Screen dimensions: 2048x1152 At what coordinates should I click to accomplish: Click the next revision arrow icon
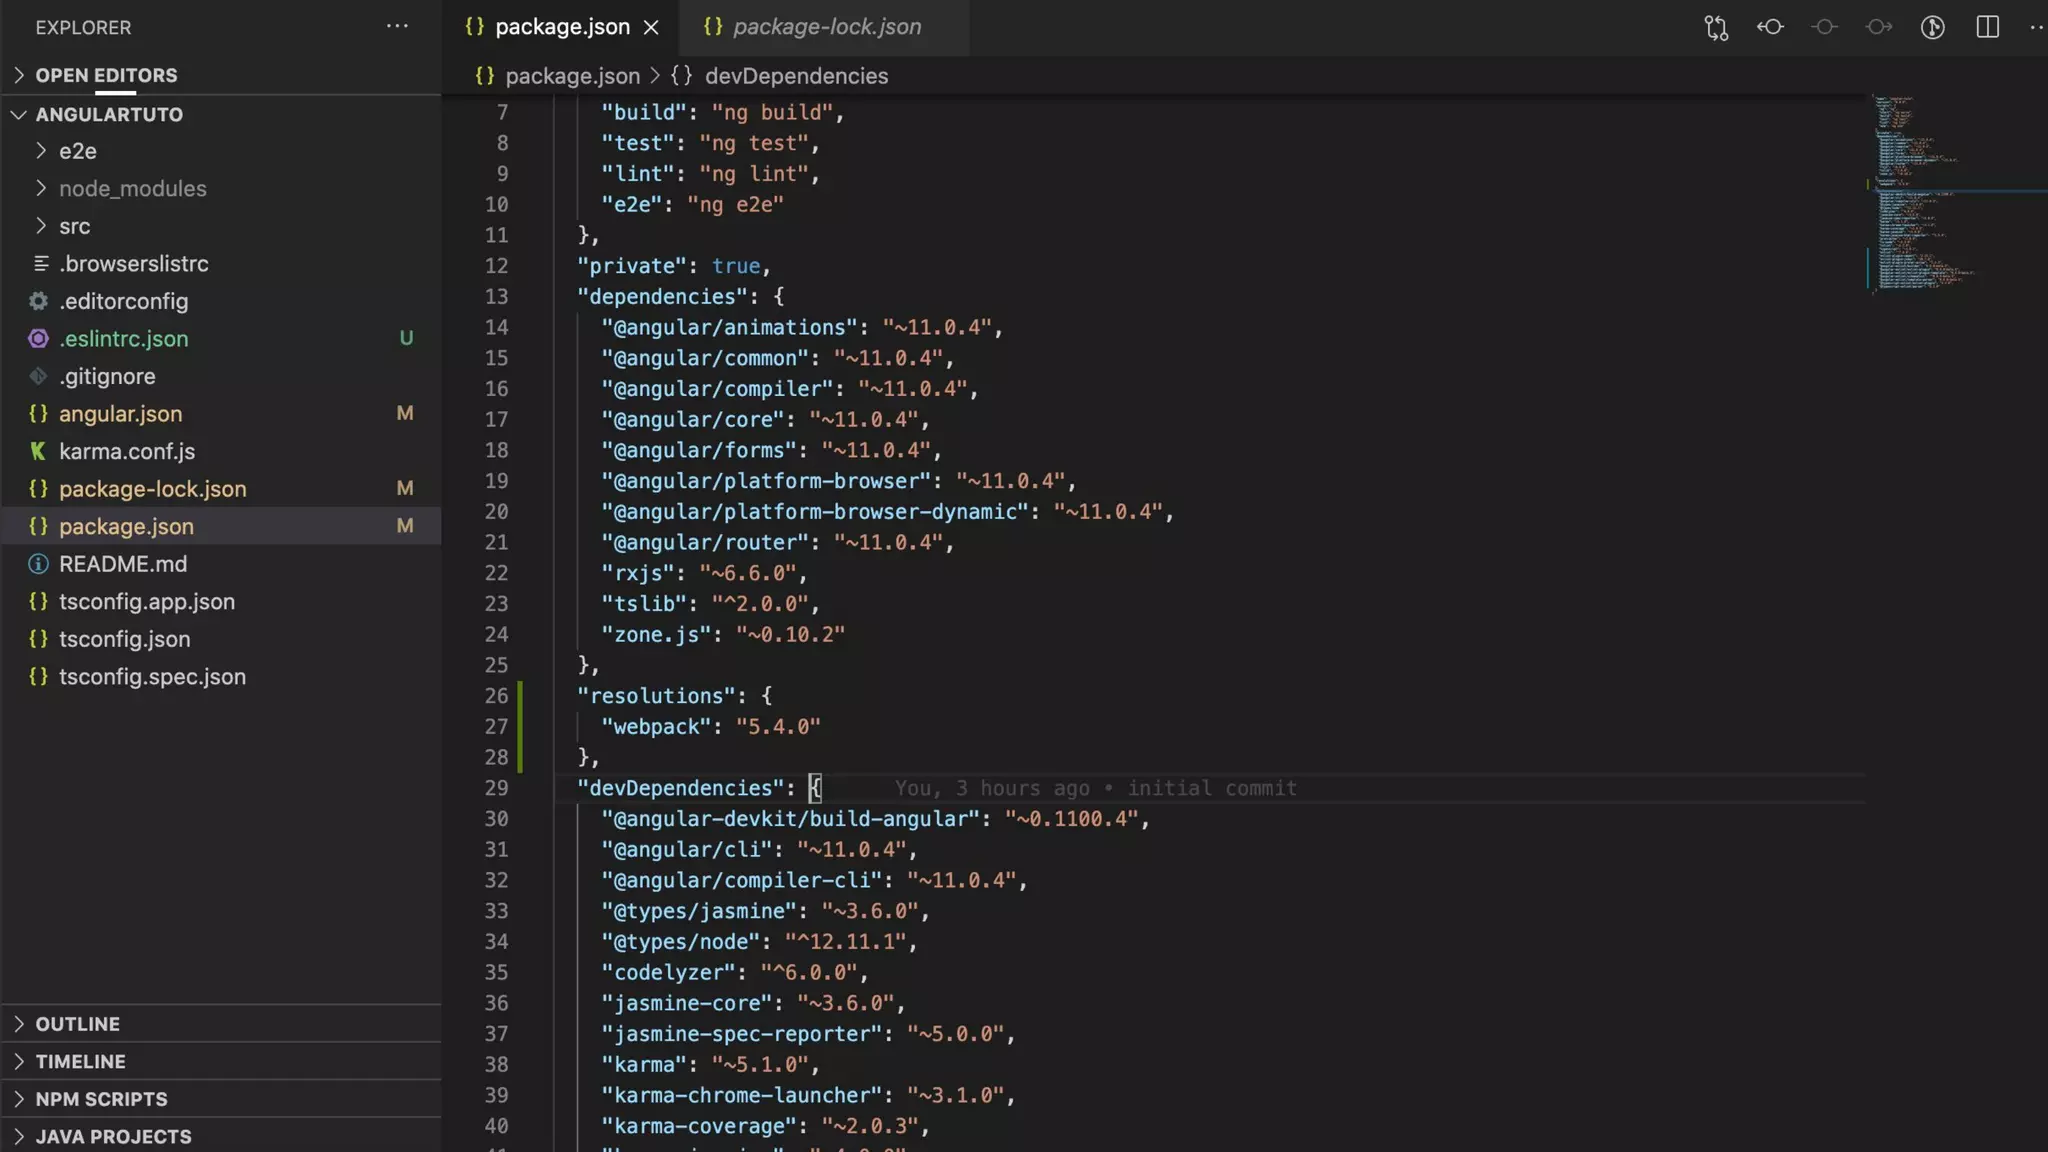tap(1879, 28)
